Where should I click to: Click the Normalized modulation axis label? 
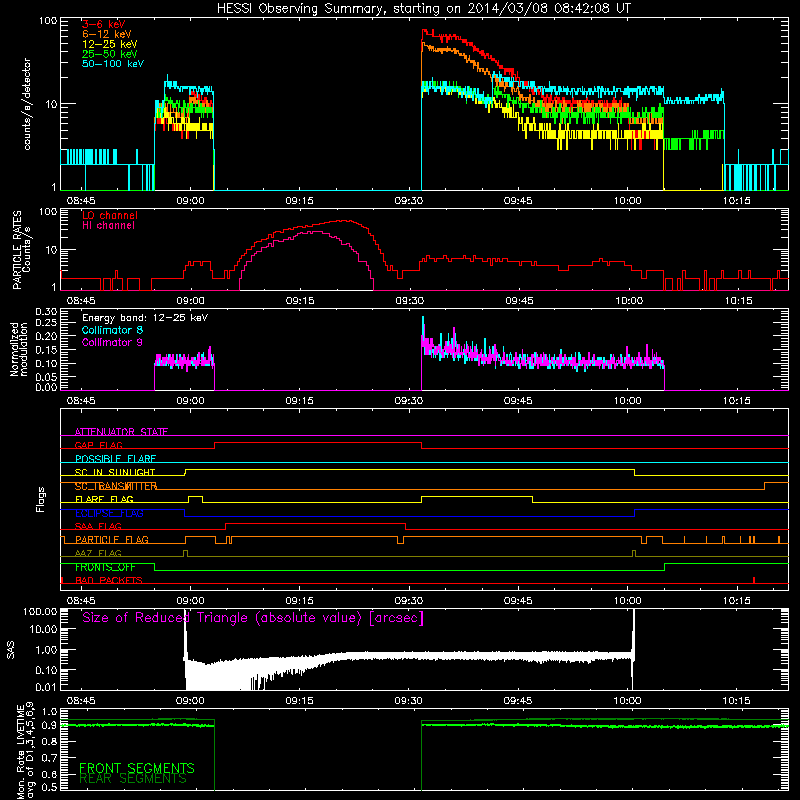coord(19,349)
